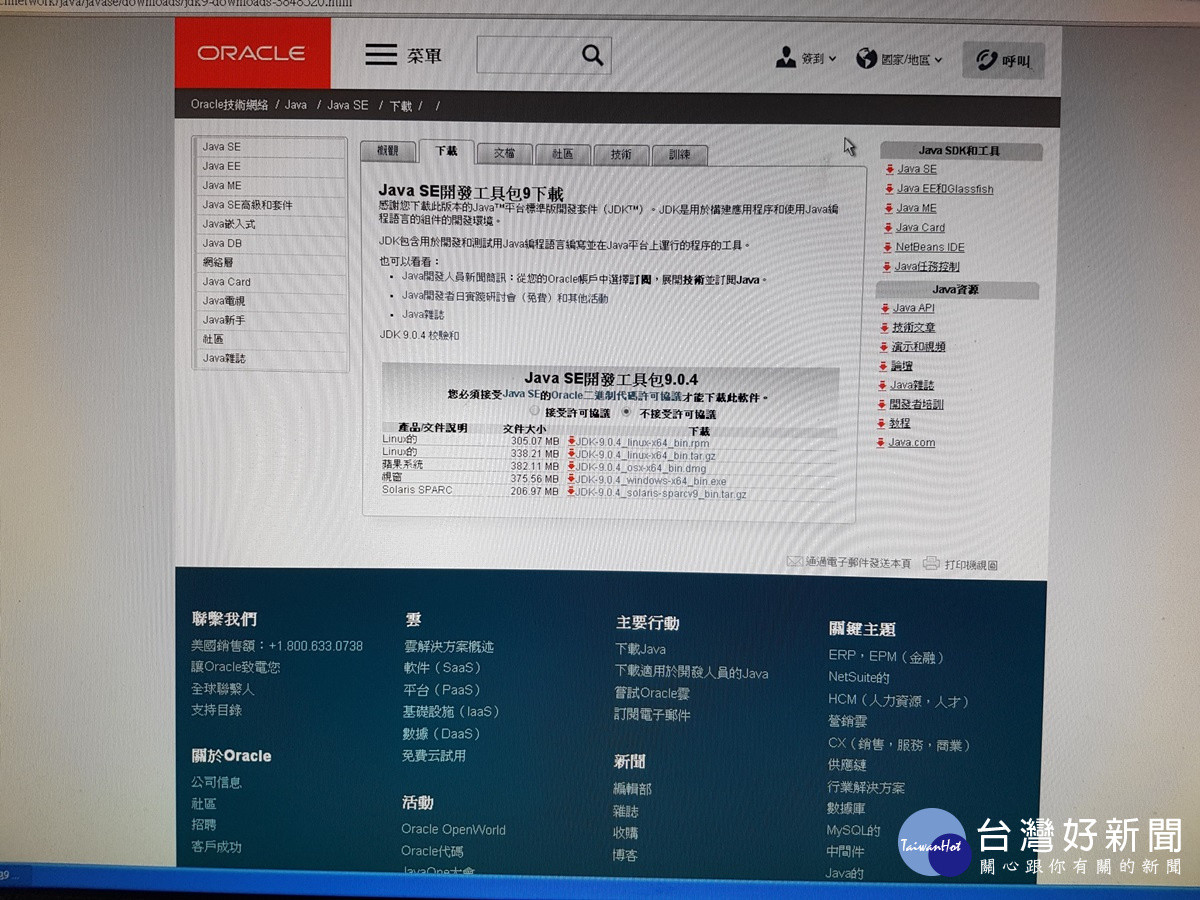Open Java SE link in right SDK list

(917, 169)
